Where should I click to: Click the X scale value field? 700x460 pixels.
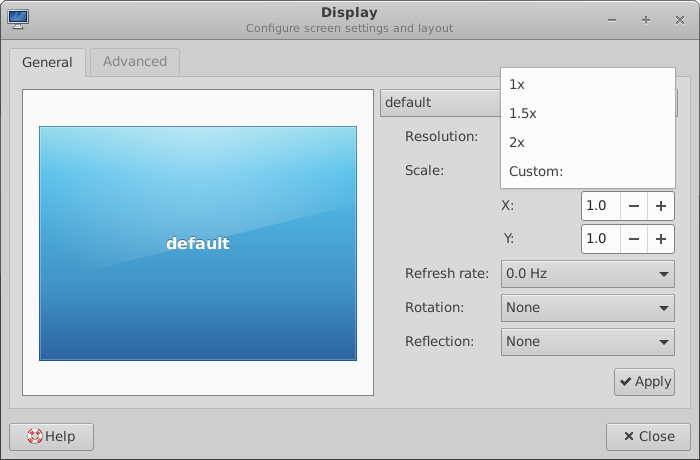[x=599, y=206]
